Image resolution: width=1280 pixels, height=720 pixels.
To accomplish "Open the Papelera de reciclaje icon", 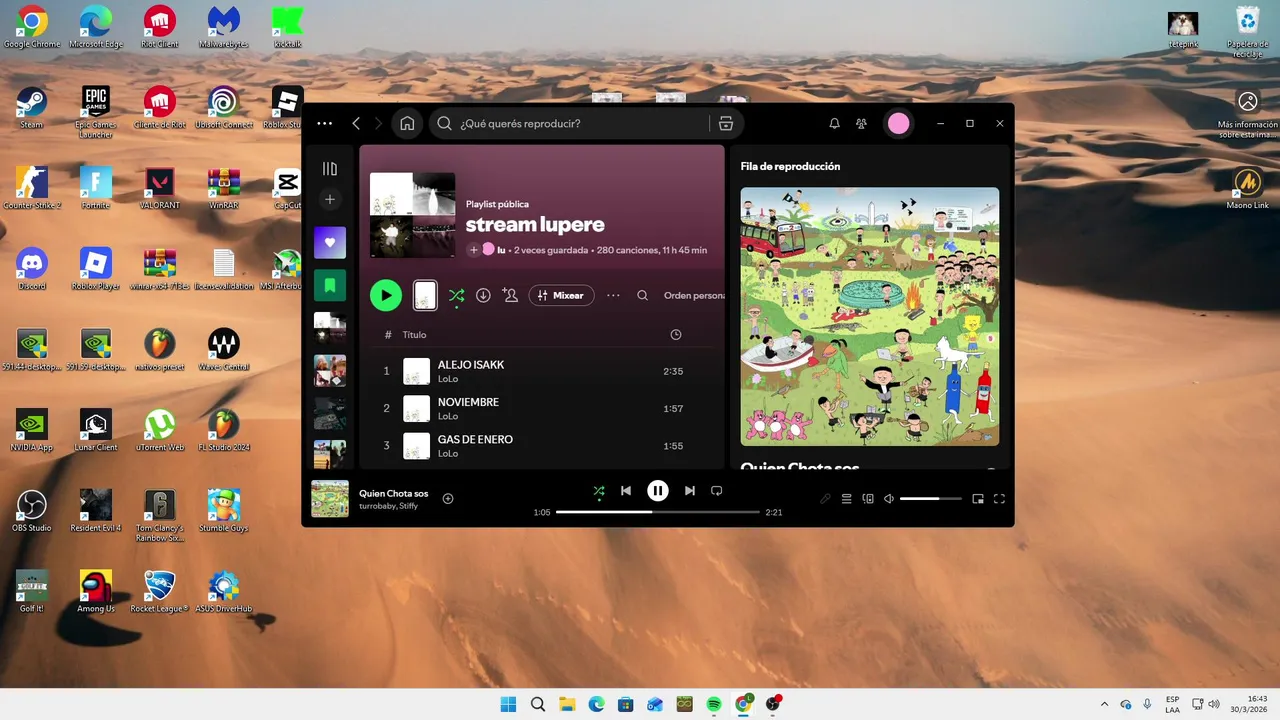I will [x=1247, y=32].
